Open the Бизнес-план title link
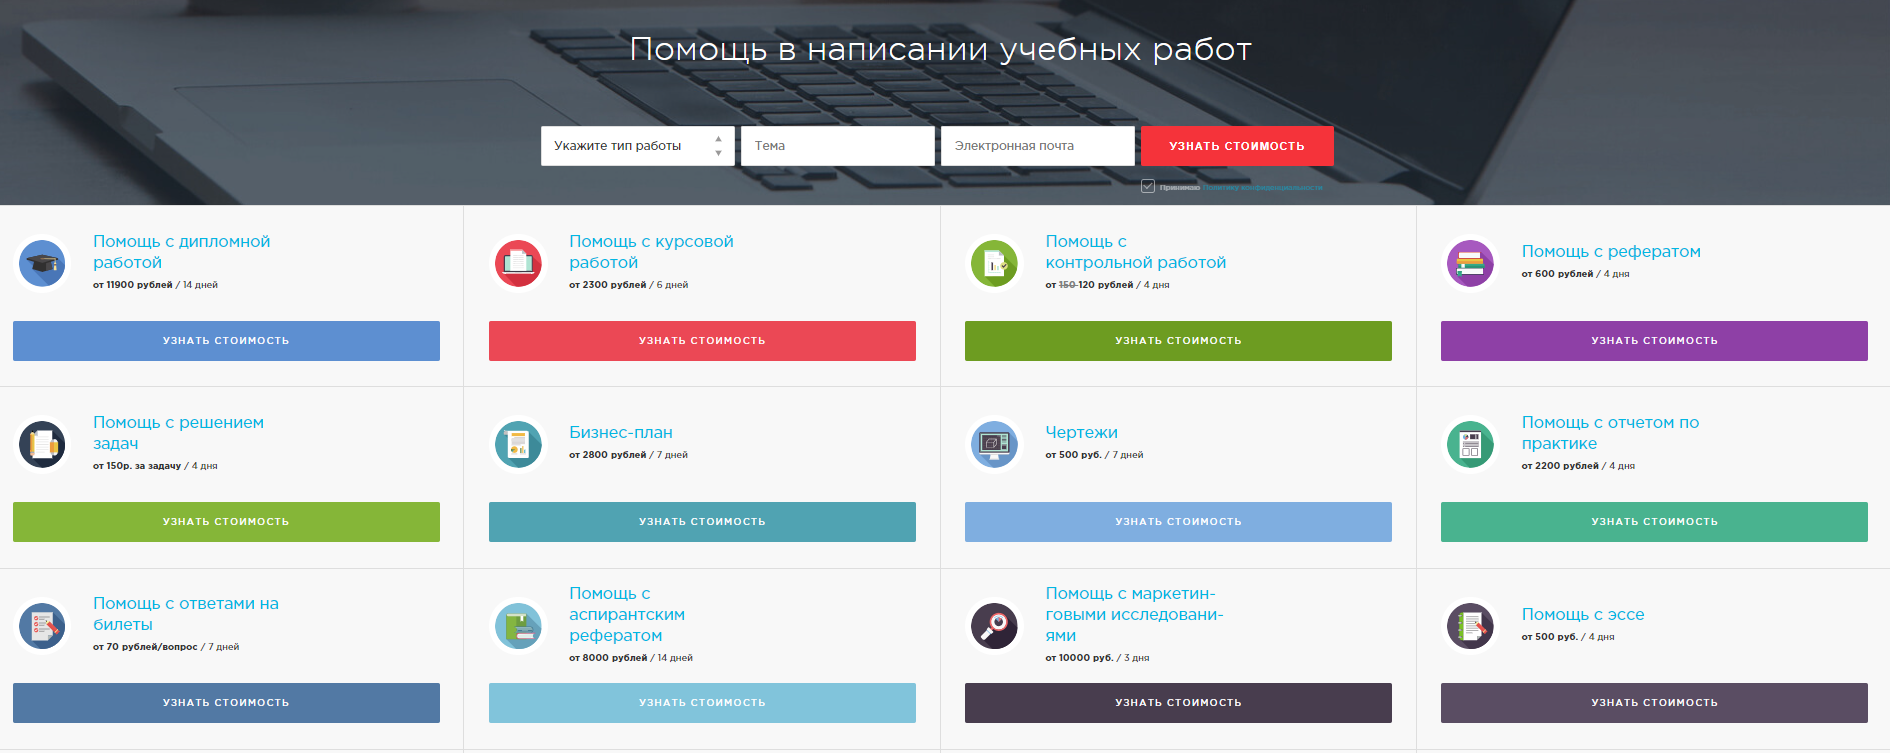Screen dimensions: 1890x753 click(621, 432)
